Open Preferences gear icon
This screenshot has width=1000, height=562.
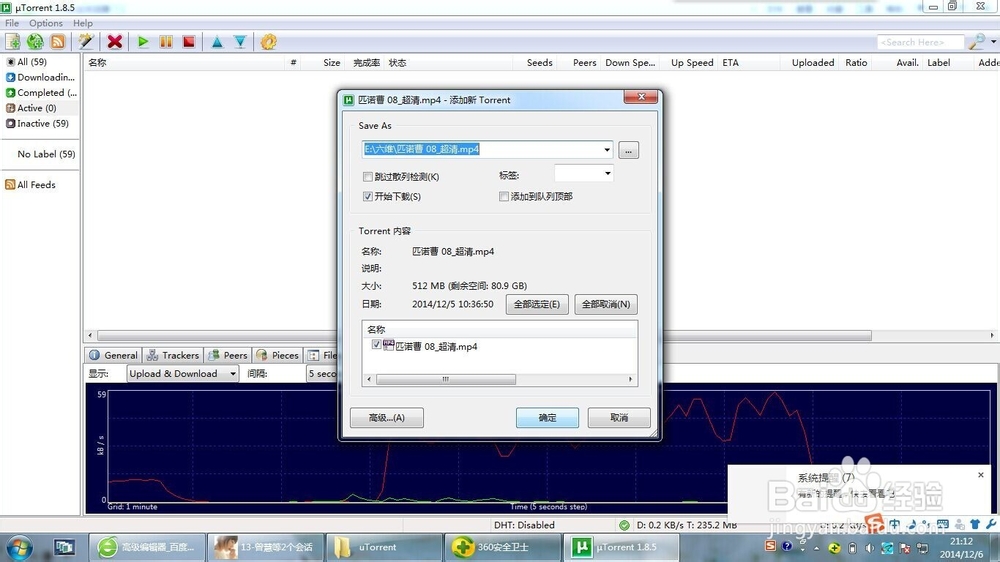click(268, 42)
